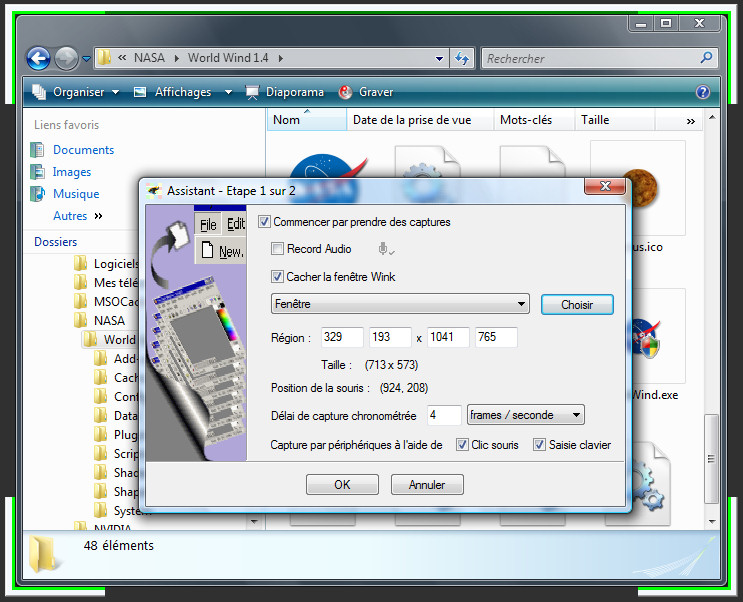Open recent pages dropdown beside navigation arrows
This screenshot has height=602, width=743.
pyautogui.click(x=86, y=59)
